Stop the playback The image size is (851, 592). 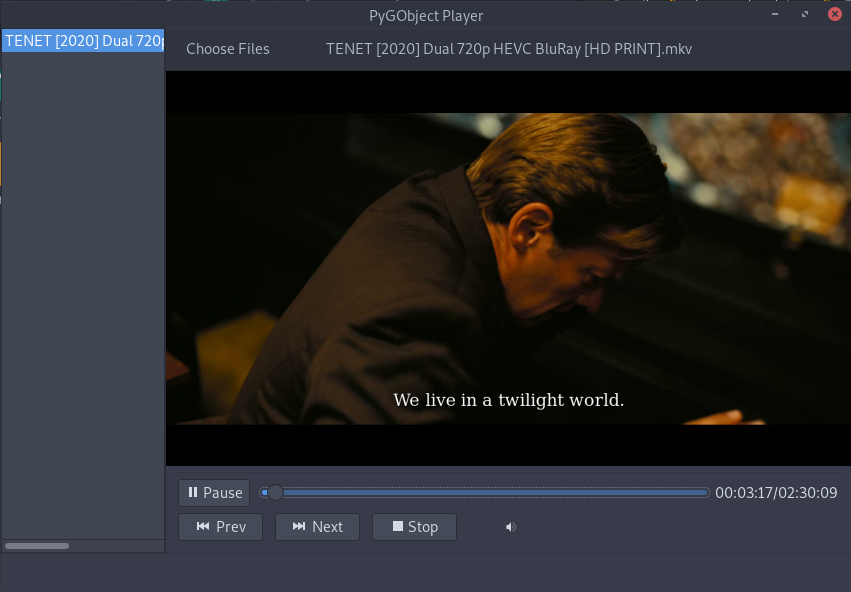414,527
